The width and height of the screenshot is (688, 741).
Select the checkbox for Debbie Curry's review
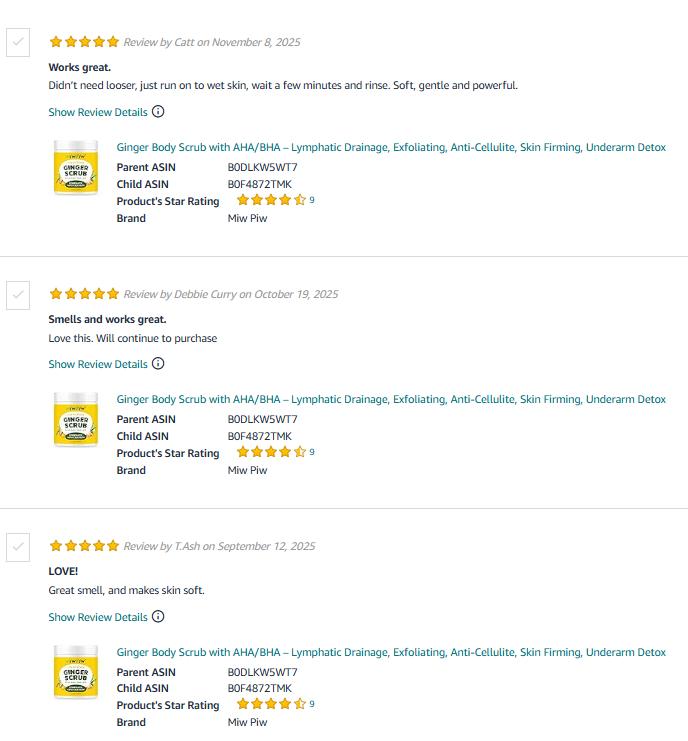[18, 295]
